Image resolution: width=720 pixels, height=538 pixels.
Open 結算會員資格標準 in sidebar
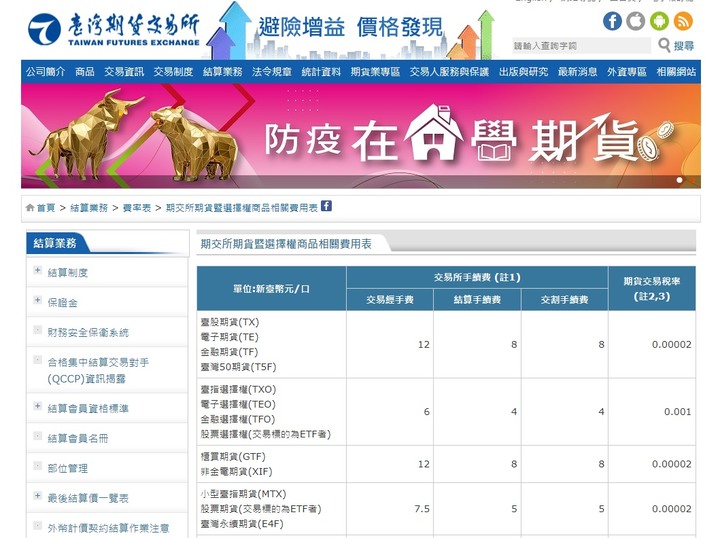pos(88,408)
